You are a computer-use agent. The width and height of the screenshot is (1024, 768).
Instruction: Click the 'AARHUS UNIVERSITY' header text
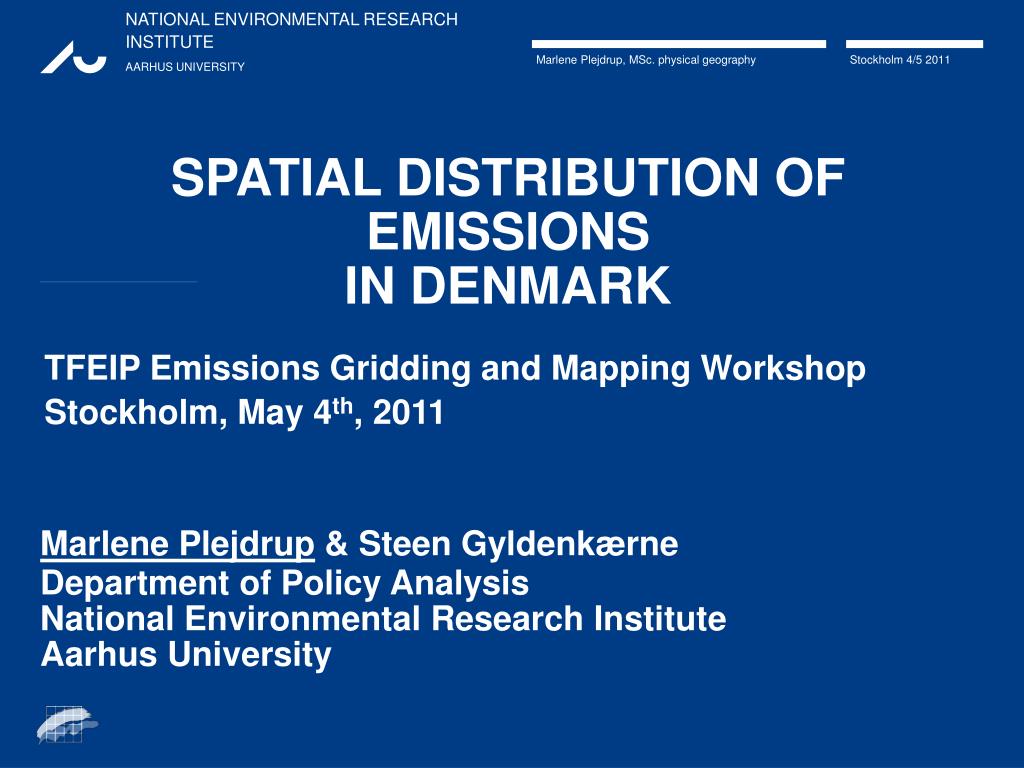click(x=185, y=67)
